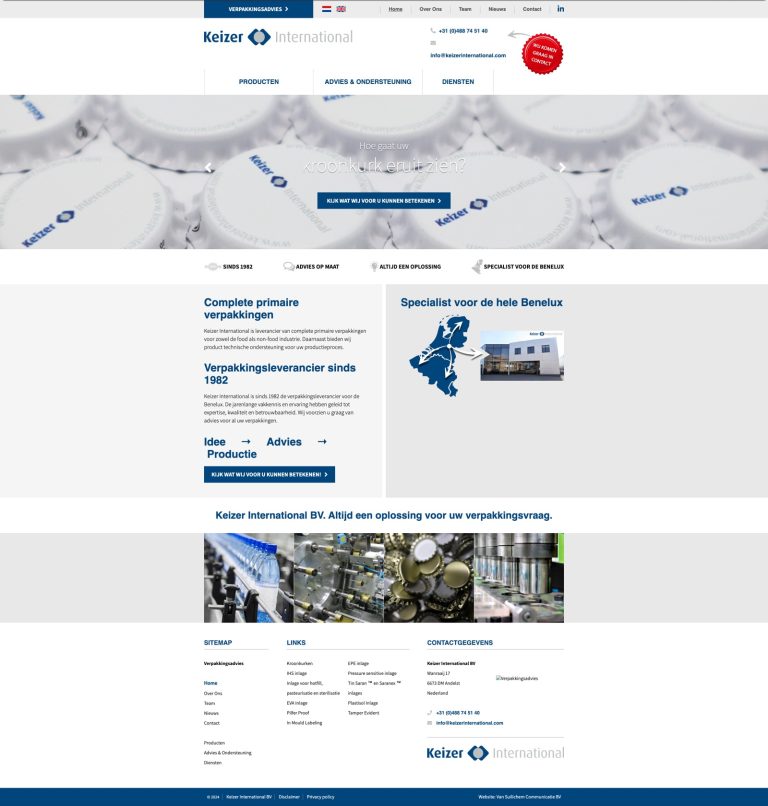Click the footer email info@keizerinternational.com
768x806 pixels.
469,723
